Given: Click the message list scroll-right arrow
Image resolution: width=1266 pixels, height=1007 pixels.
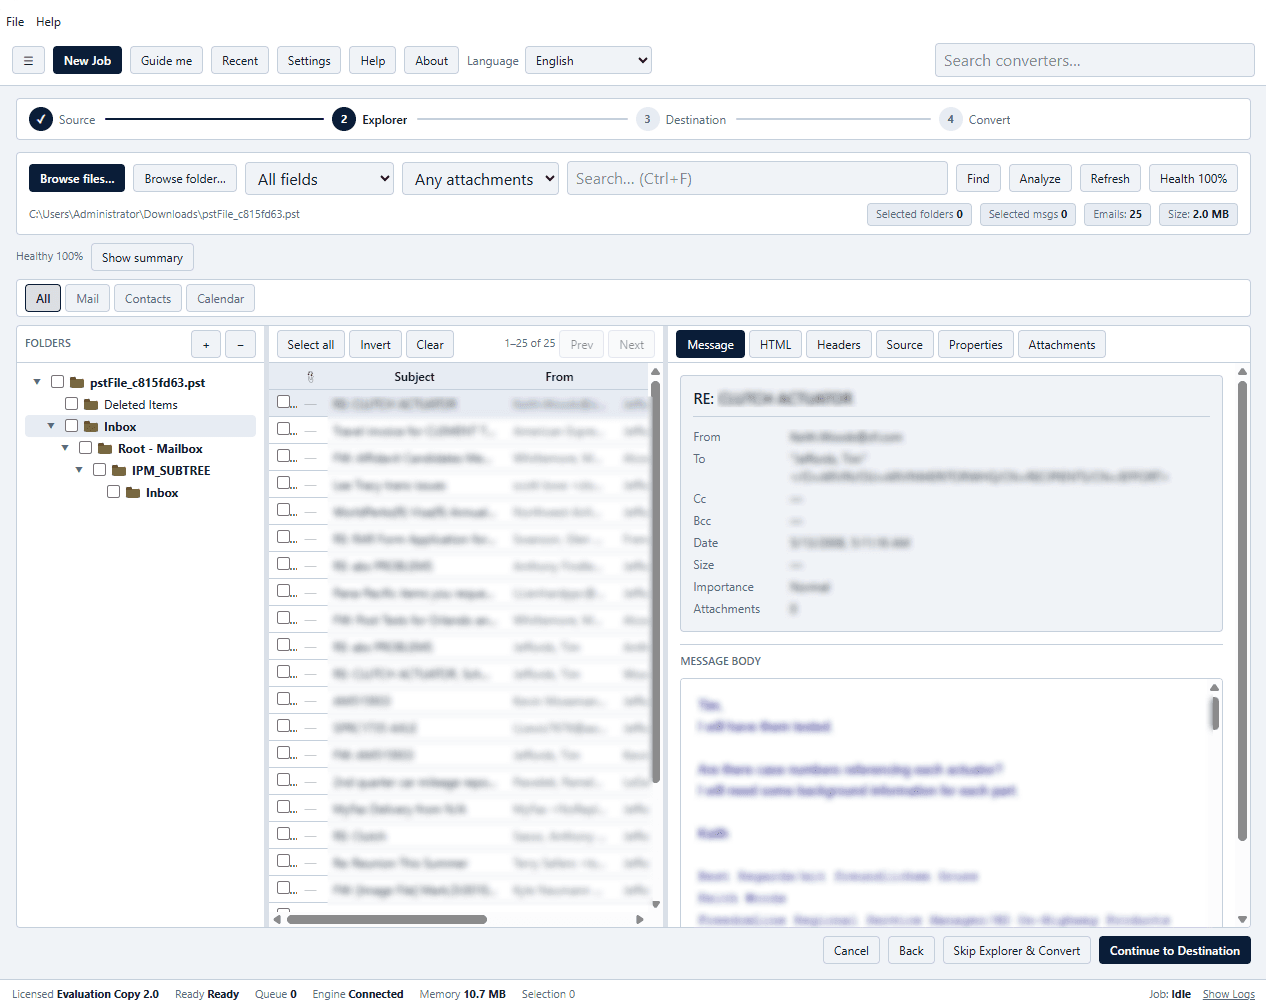Looking at the screenshot, I should coord(640,919).
